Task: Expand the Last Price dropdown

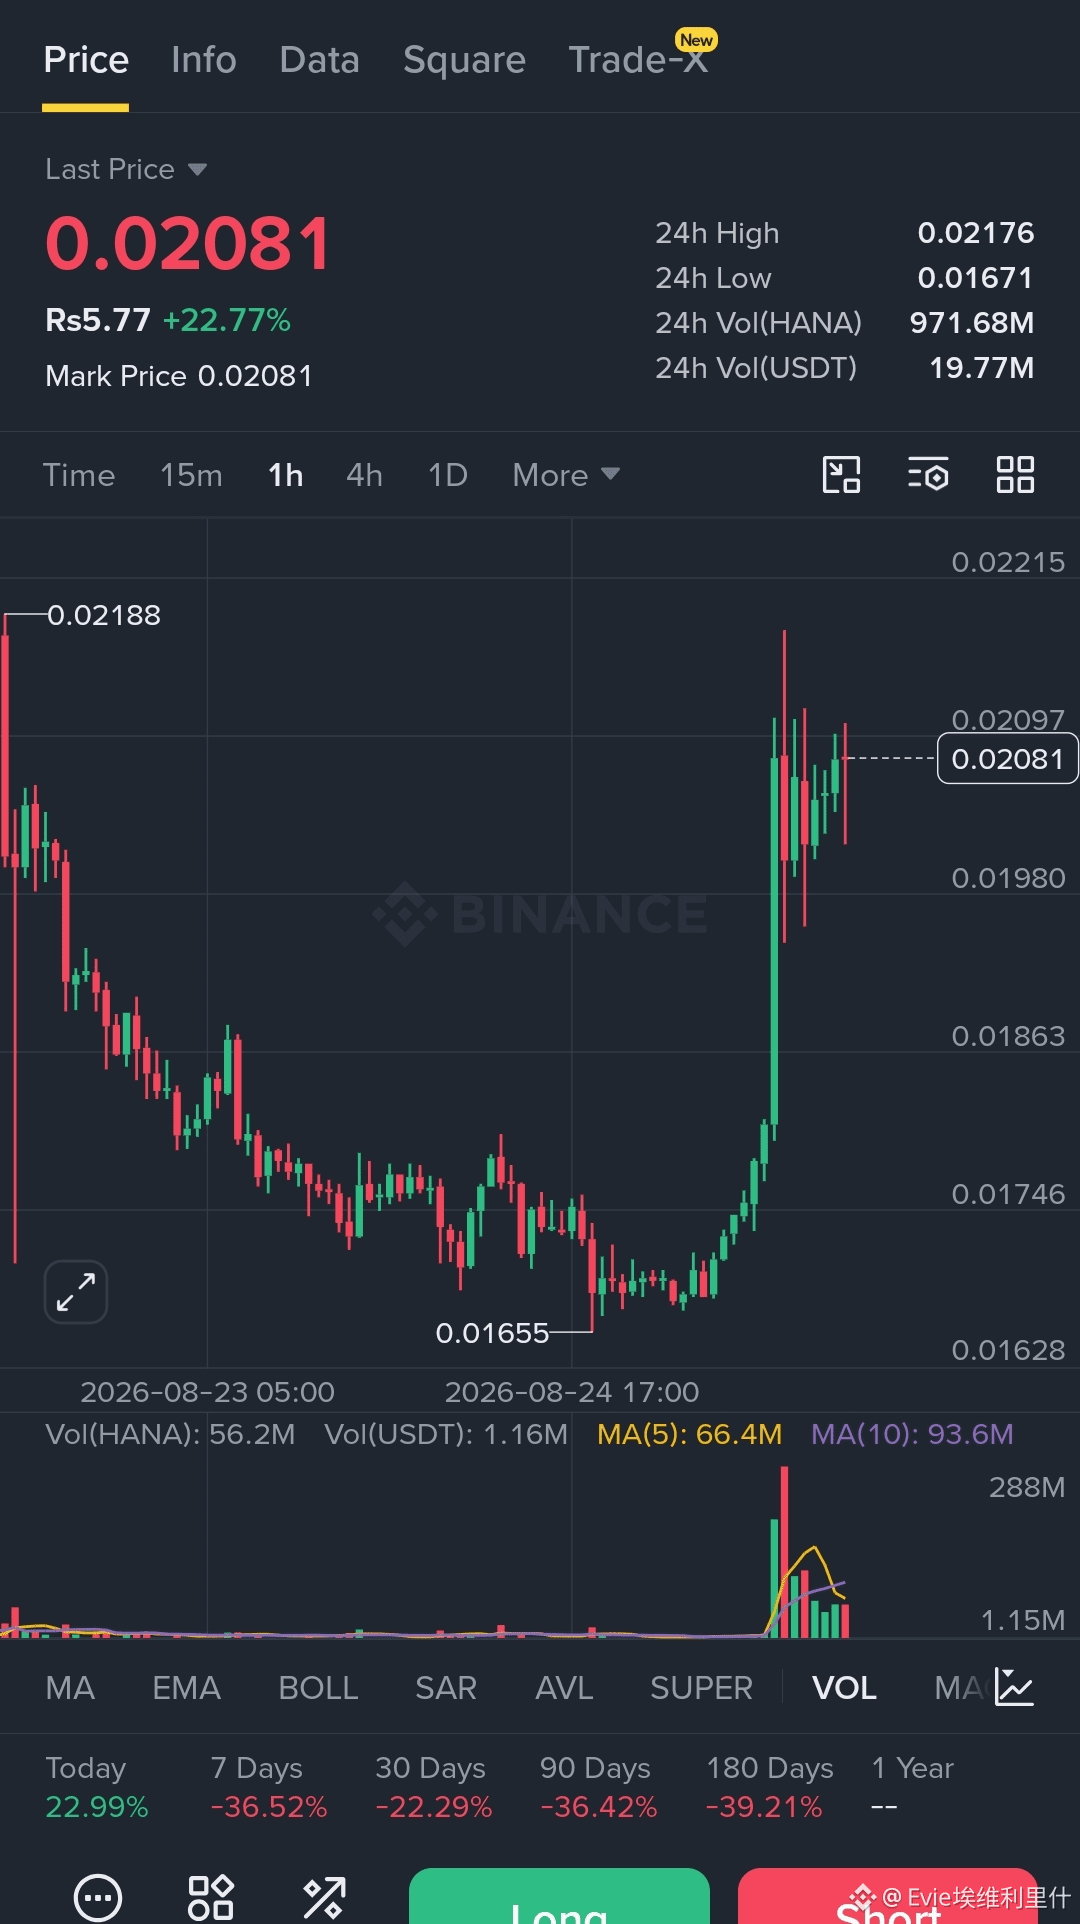Action: click(x=126, y=169)
